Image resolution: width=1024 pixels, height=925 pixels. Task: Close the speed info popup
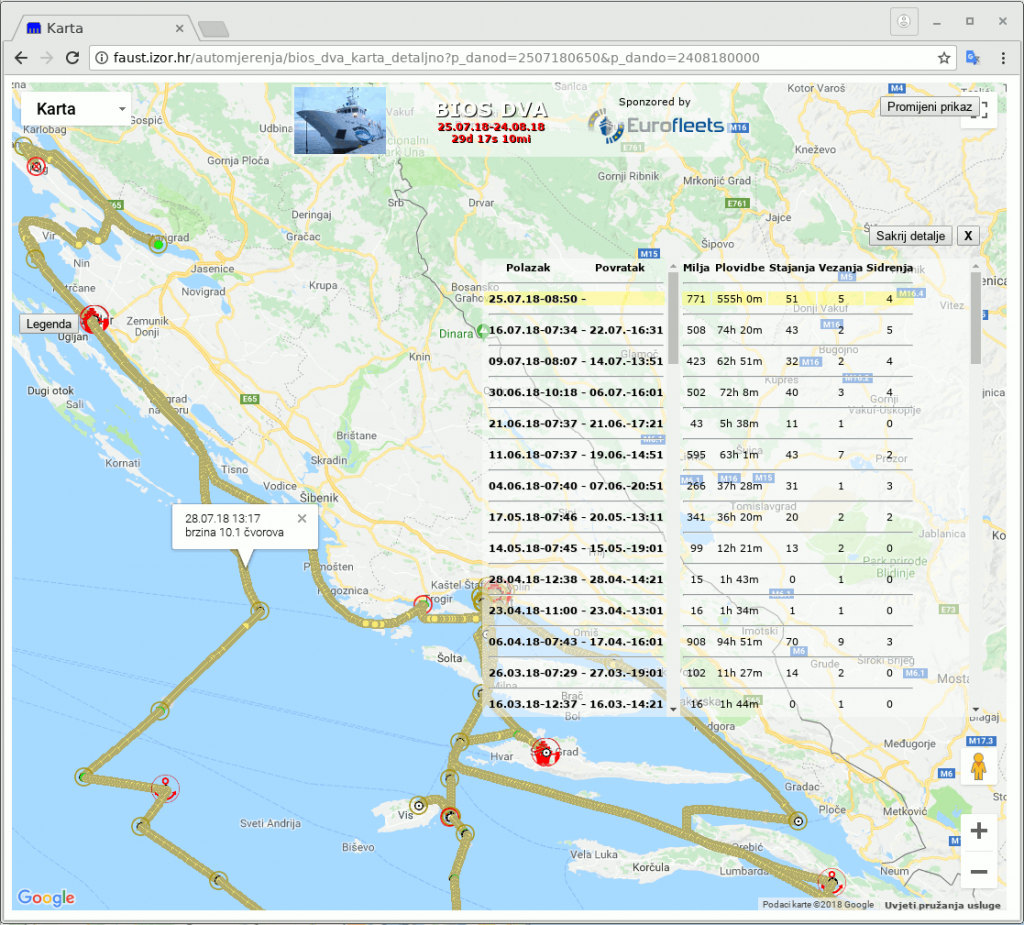pos(302,518)
